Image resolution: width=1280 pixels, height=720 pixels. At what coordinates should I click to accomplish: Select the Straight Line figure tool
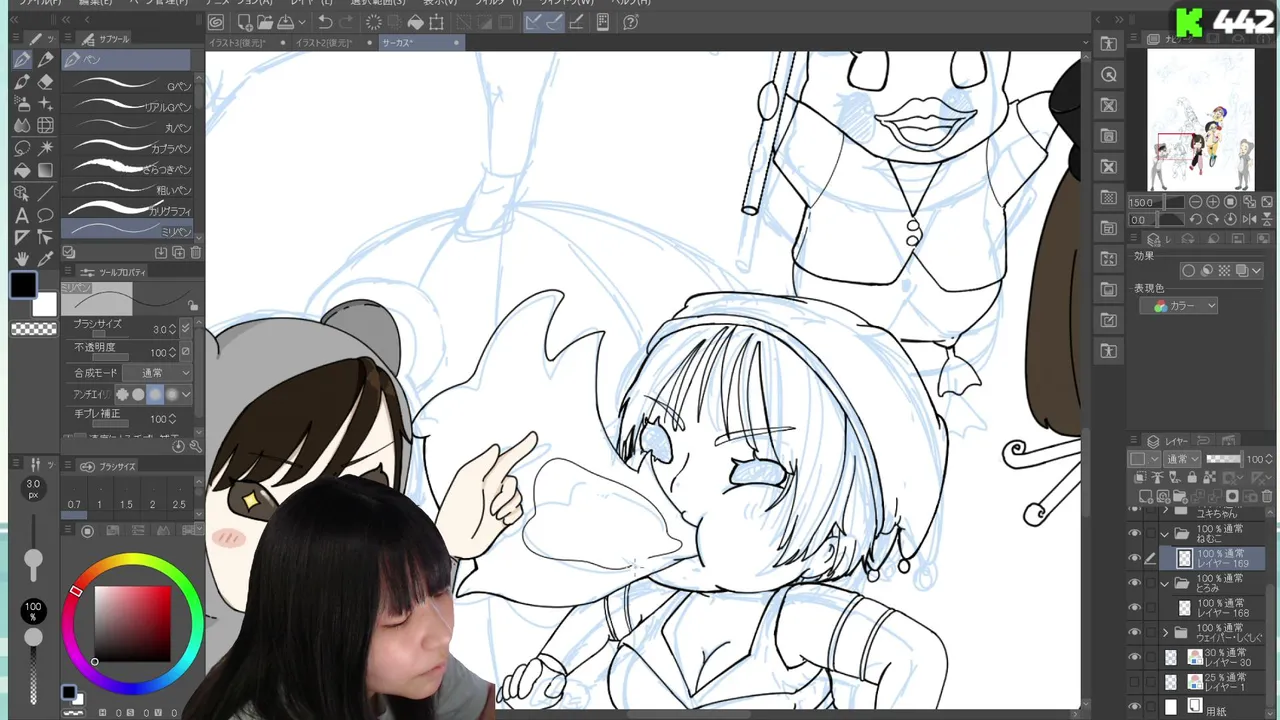point(45,193)
